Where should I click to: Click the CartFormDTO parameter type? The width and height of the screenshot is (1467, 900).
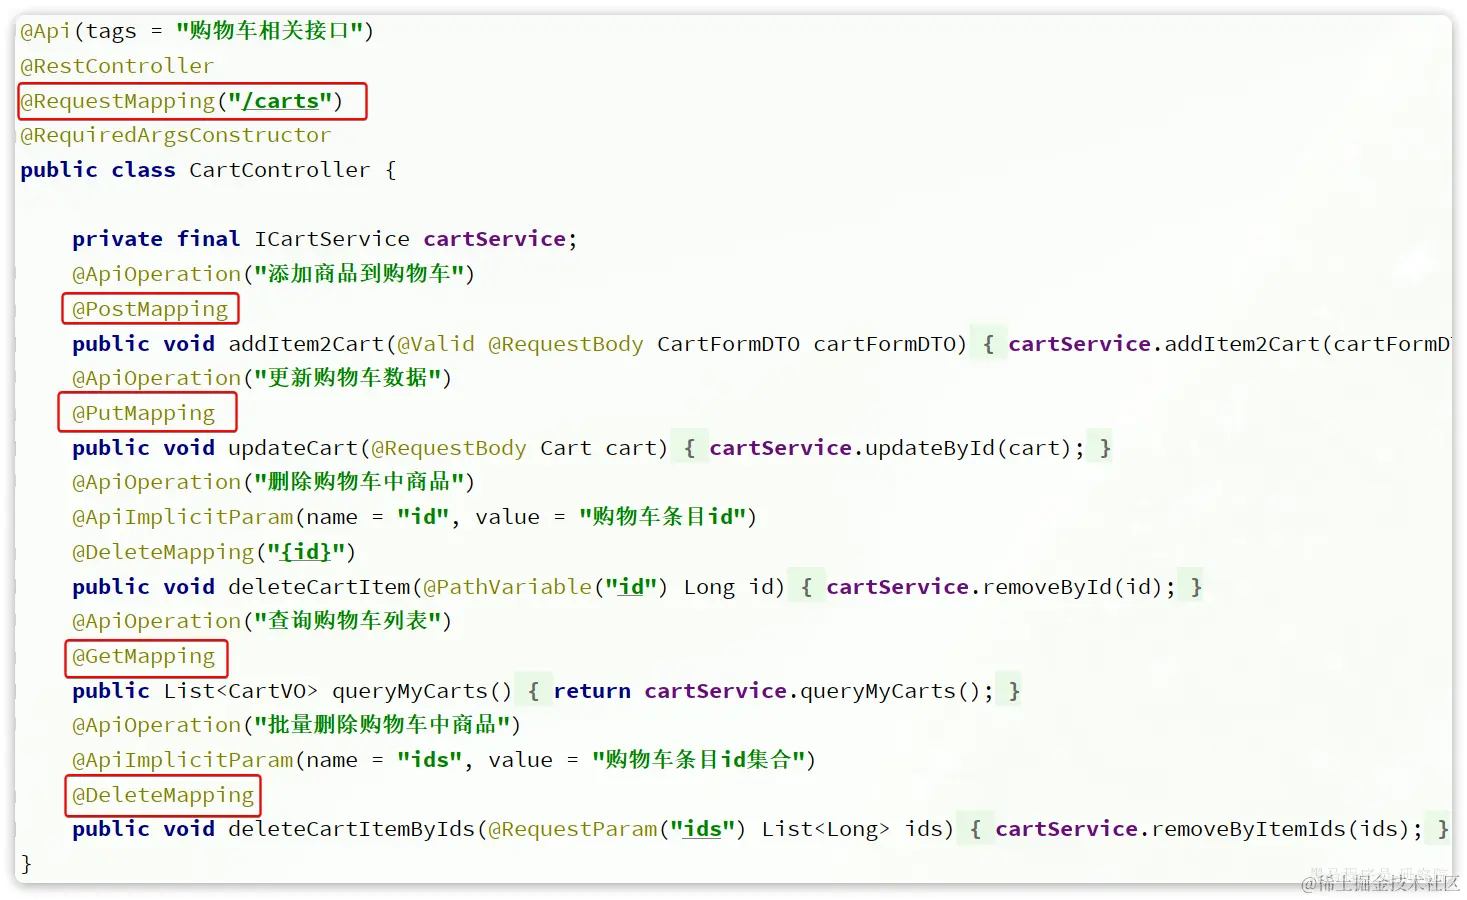[x=728, y=344]
